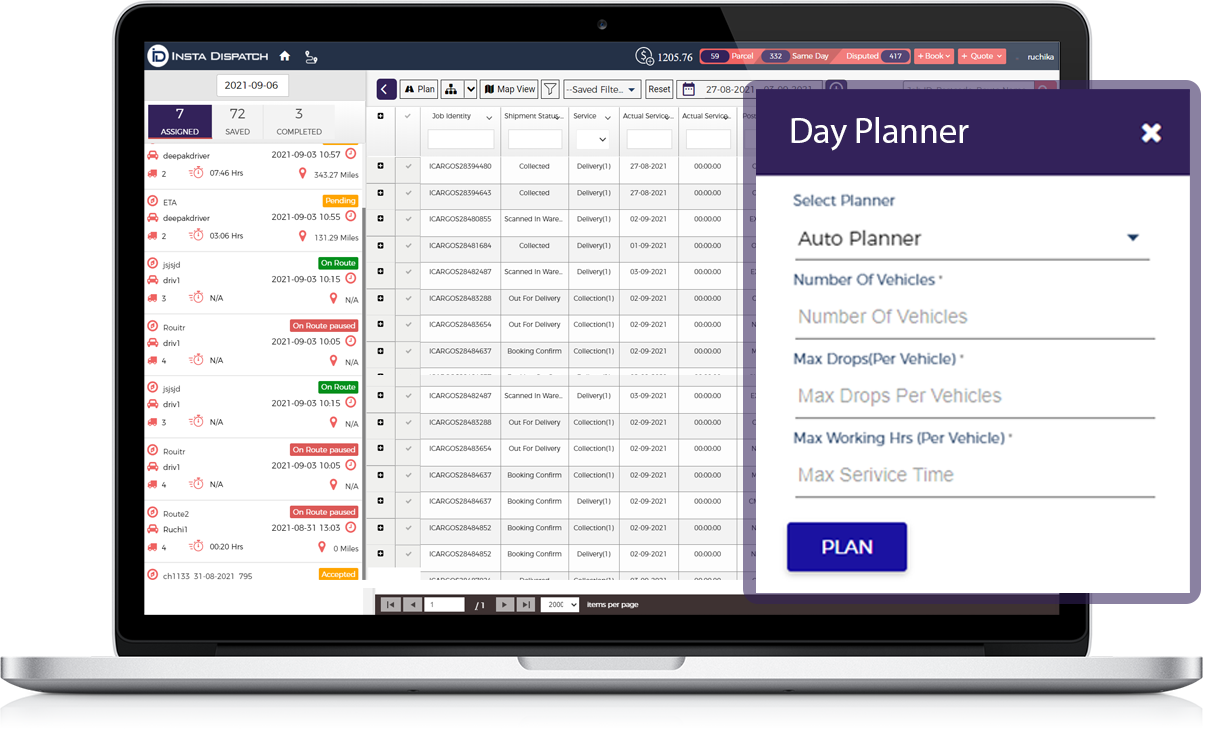Collapse panel with the back arrow button
Screen dimensions: 1220x729
tap(386, 89)
